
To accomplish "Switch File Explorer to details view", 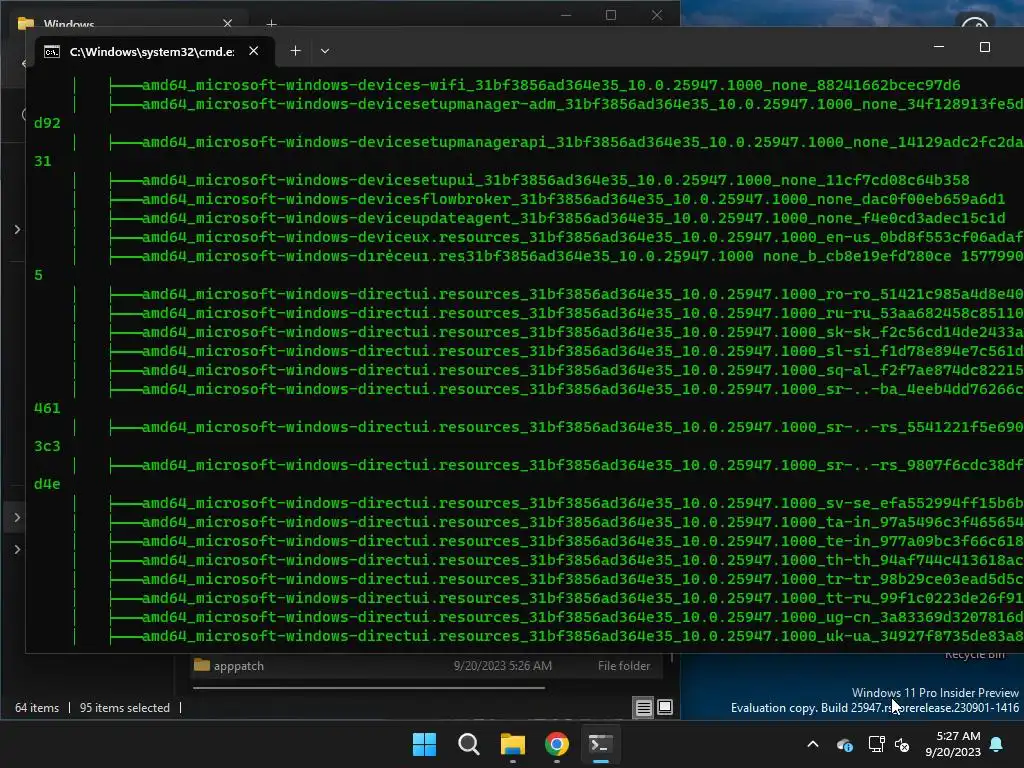I will [x=643, y=708].
